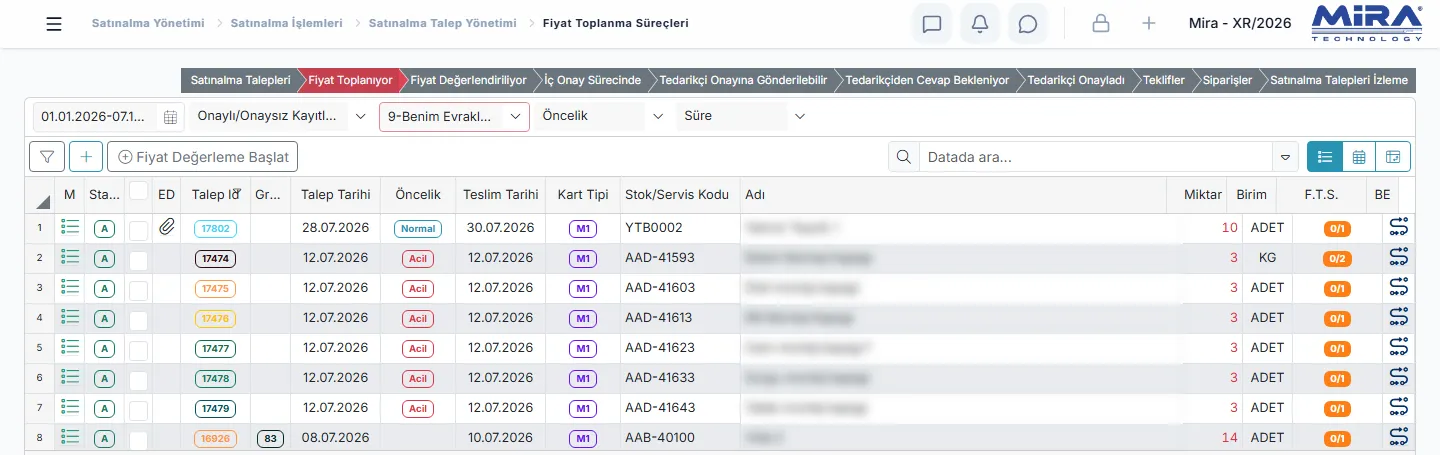Open the hamburger main menu
The image size is (1440, 455).
coord(54,24)
